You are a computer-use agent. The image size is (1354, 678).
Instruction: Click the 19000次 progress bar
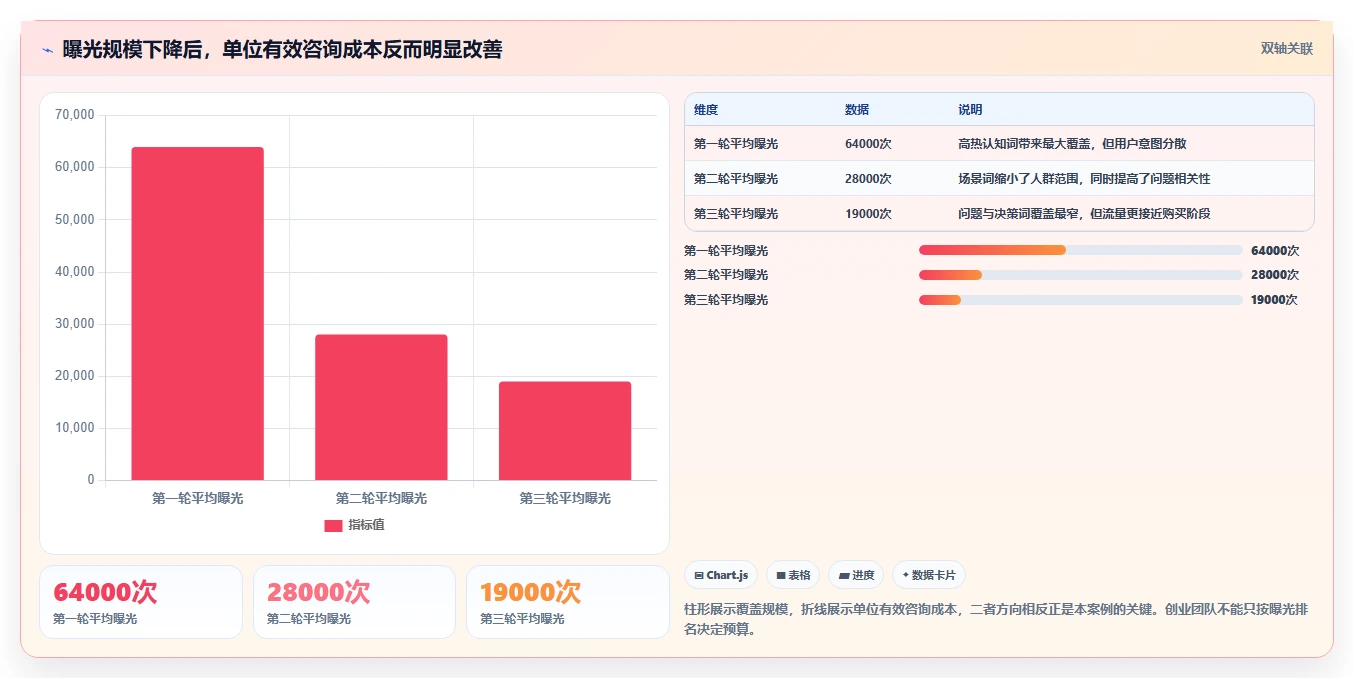tap(1080, 300)
